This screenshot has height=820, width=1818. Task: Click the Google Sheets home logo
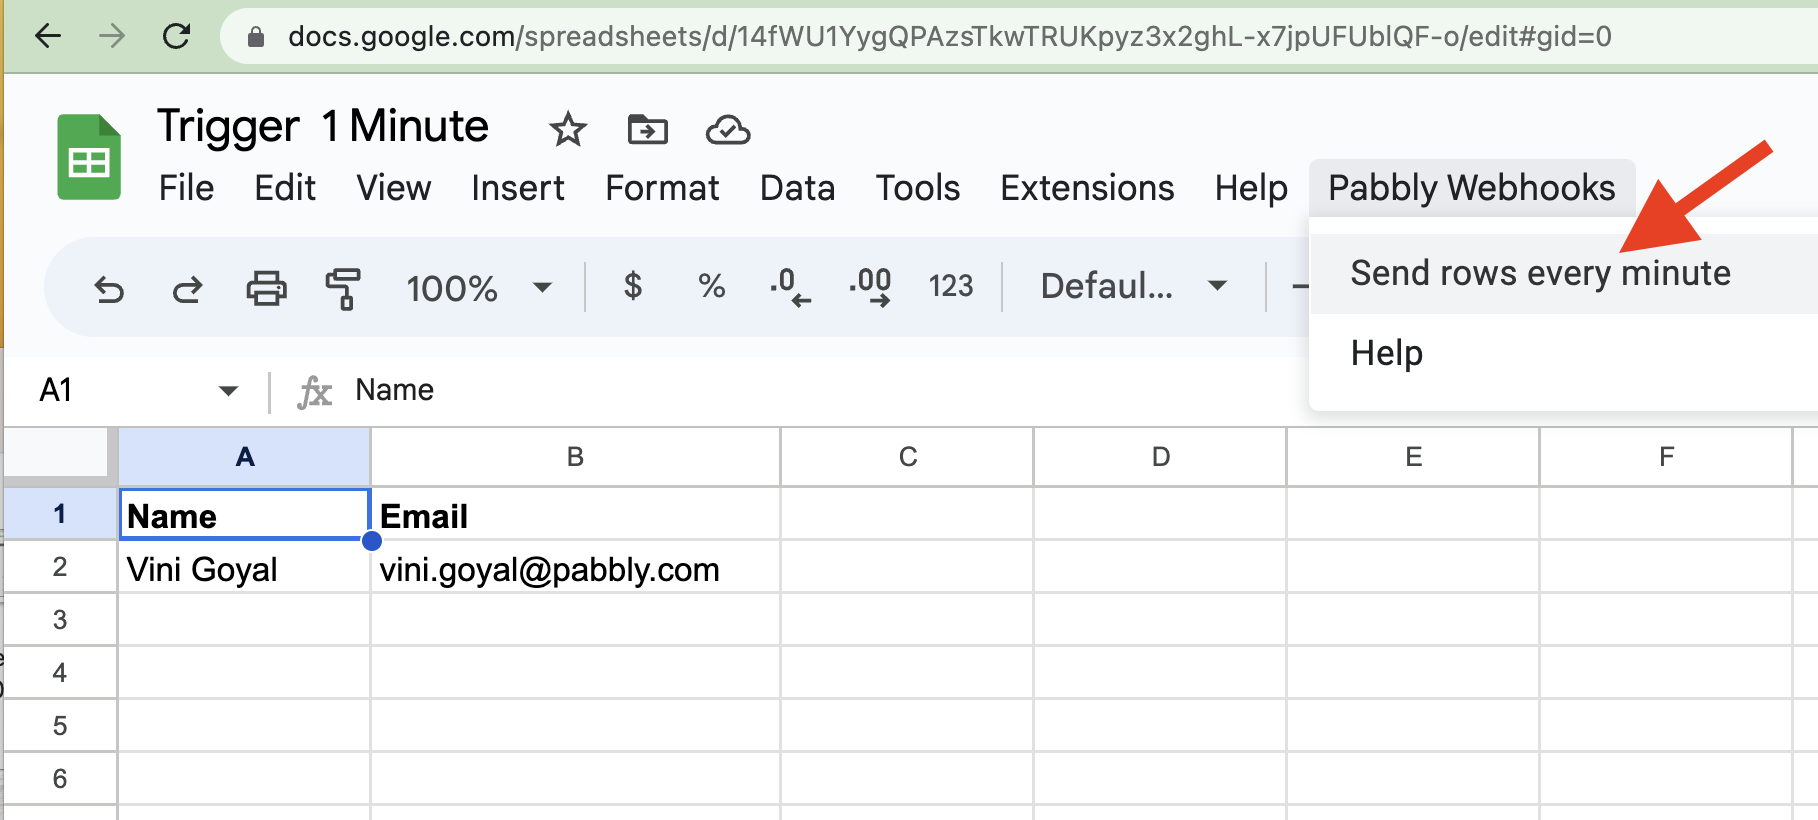pyautogui.click(x=89, y=157)
